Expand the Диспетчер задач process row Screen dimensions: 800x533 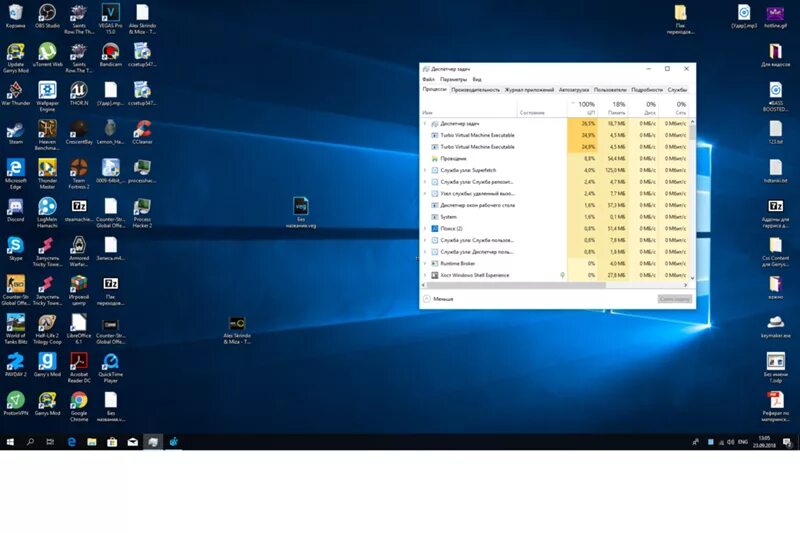coord(425,123)
